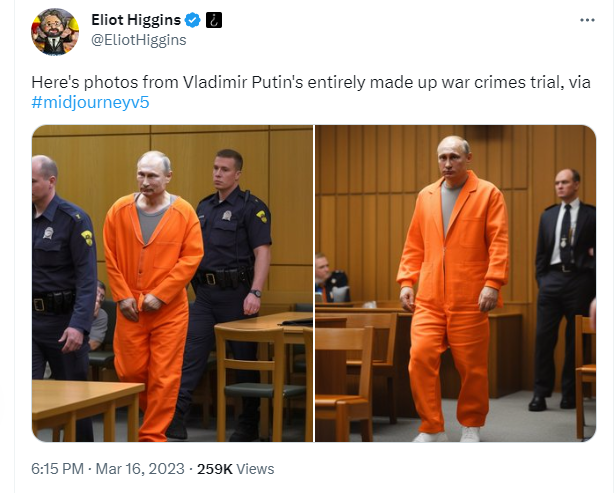The width and height of the screenshot is (615, 493).
Task: Open the three-dot more options menu
Action: pyautogui.click(x=587, y=20)
